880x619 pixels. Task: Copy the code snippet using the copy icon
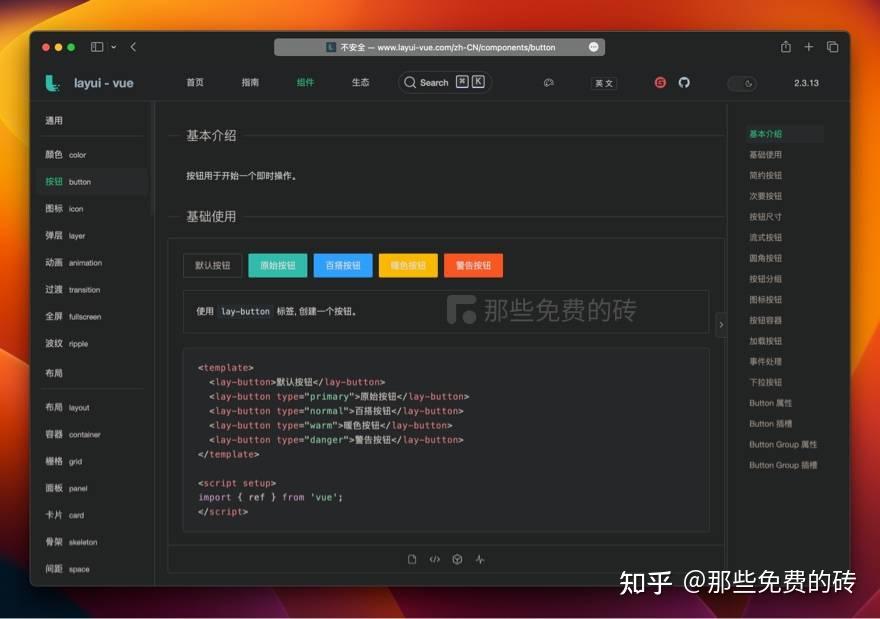[412, 560]
